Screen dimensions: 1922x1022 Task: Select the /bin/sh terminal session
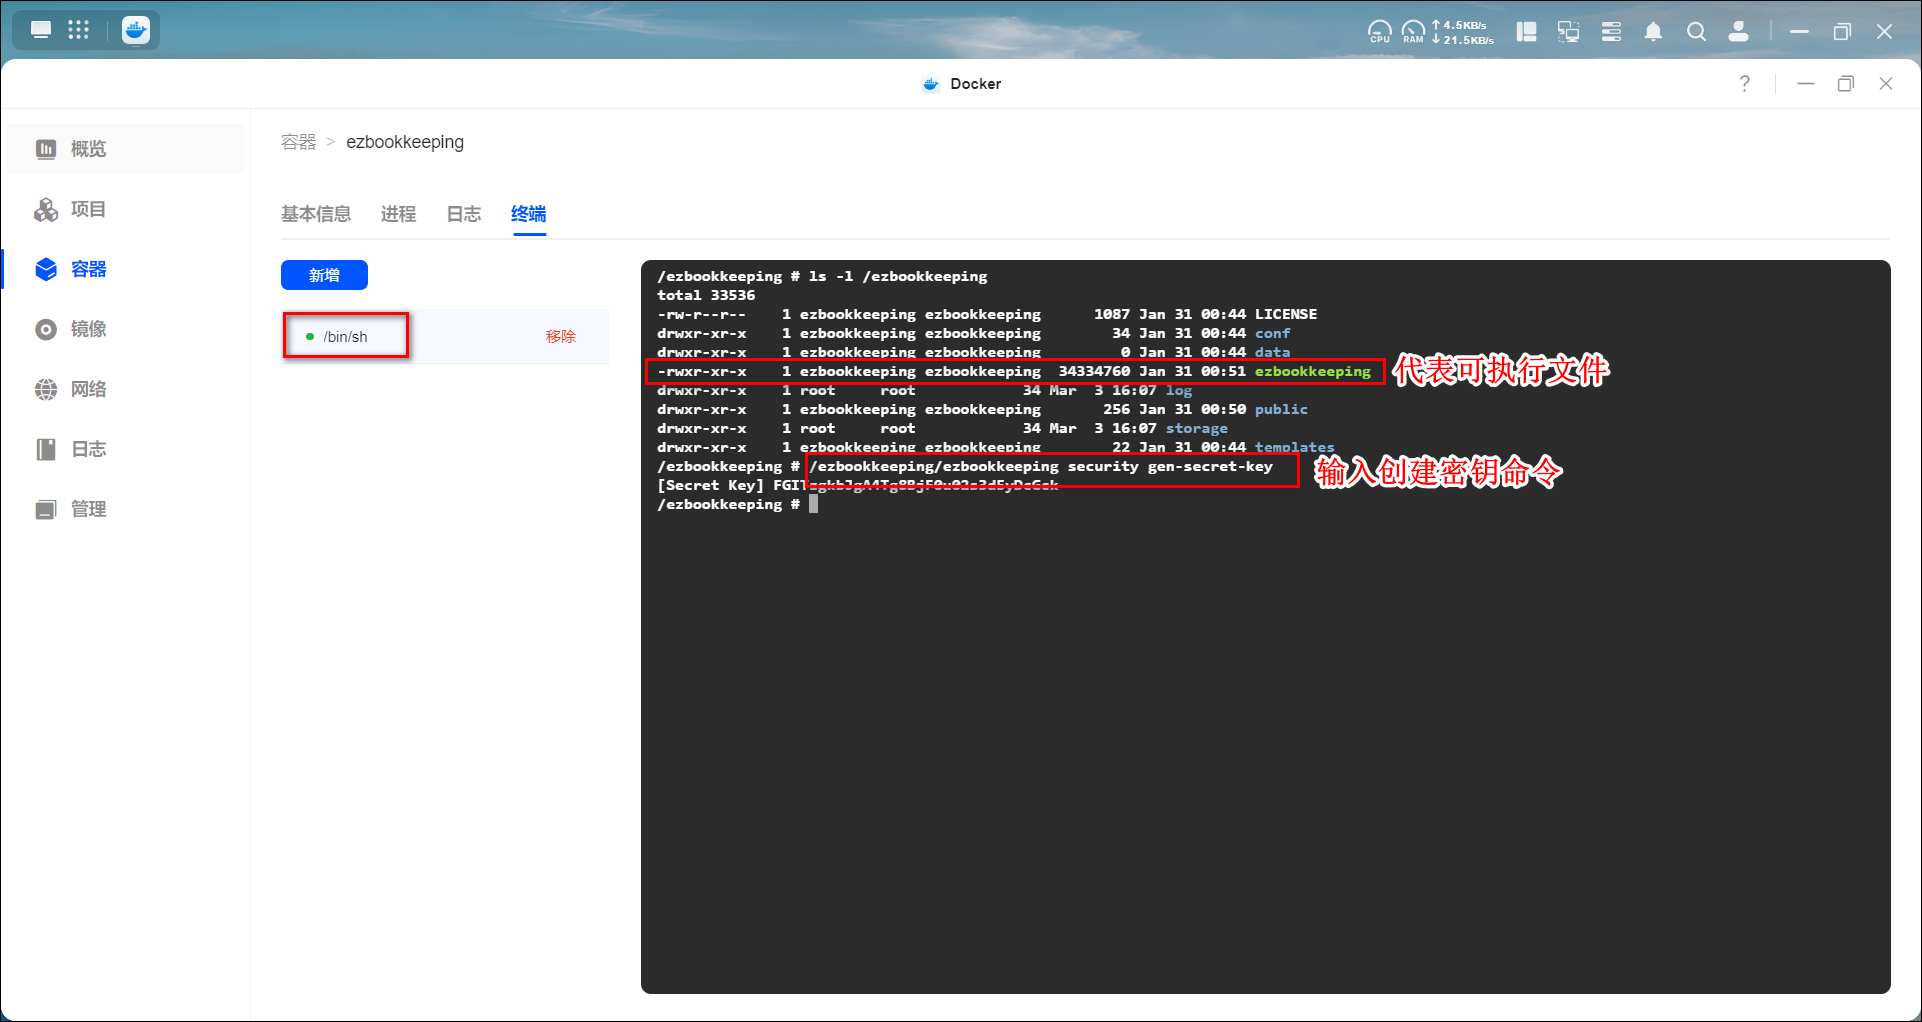pyautogui.click(x=345, y=336)
